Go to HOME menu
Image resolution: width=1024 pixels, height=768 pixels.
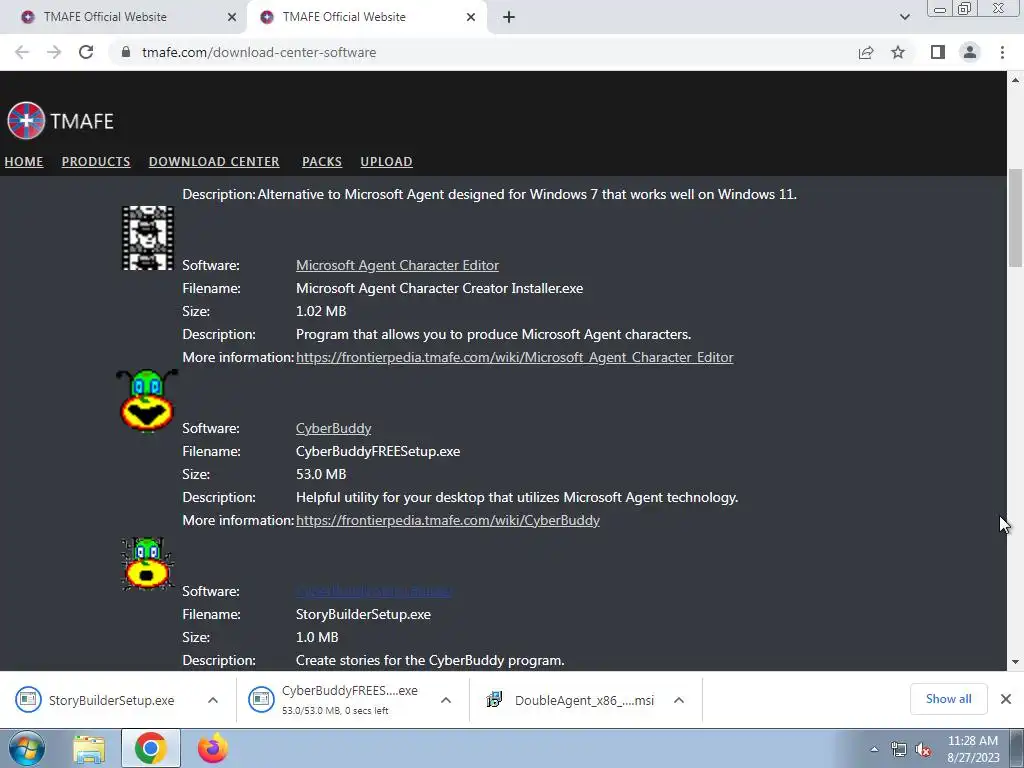[24, 161]
